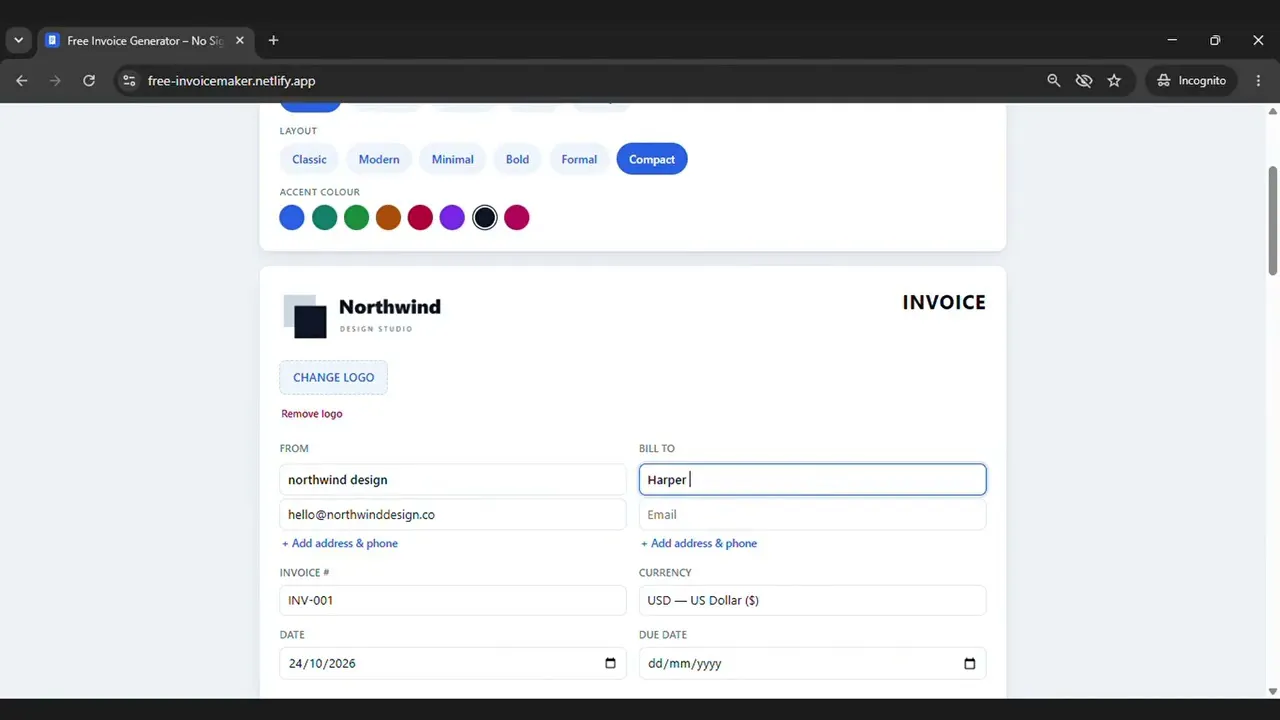
Task: Open site information icon in address bar
Action: [128, 81]
